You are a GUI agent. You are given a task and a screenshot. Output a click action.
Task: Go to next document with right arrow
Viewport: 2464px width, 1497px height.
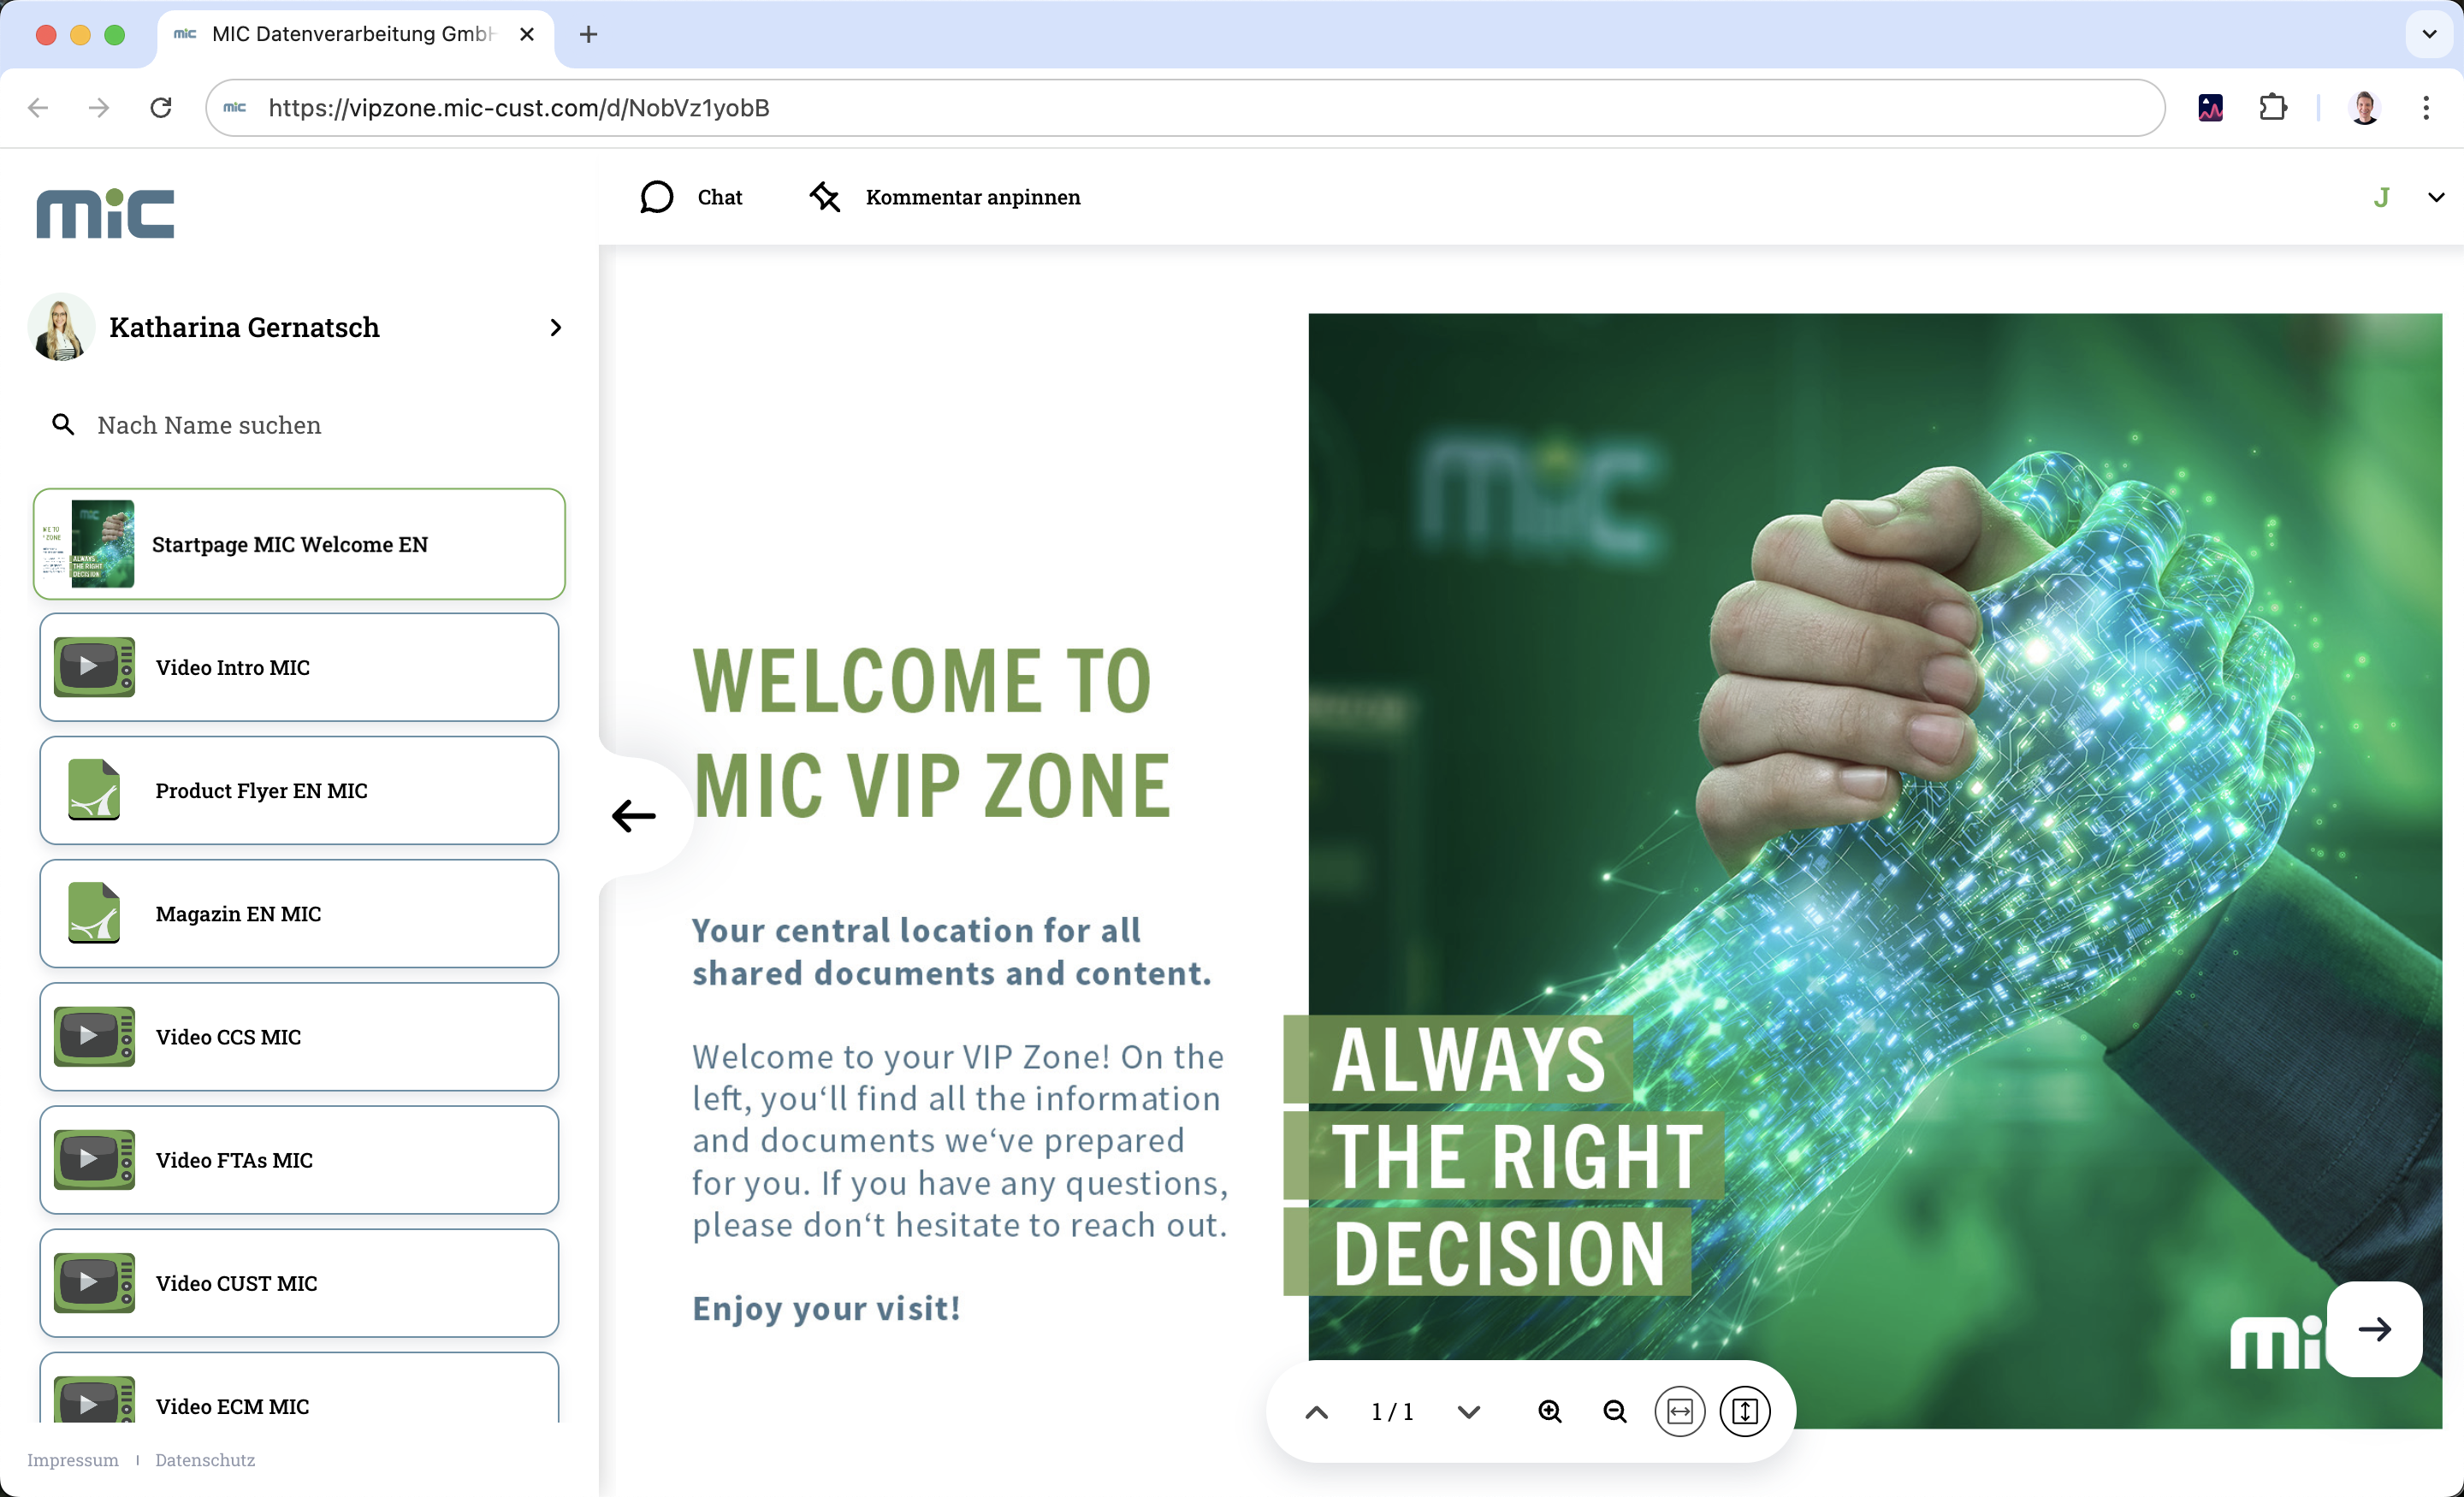point(2374,1329)
